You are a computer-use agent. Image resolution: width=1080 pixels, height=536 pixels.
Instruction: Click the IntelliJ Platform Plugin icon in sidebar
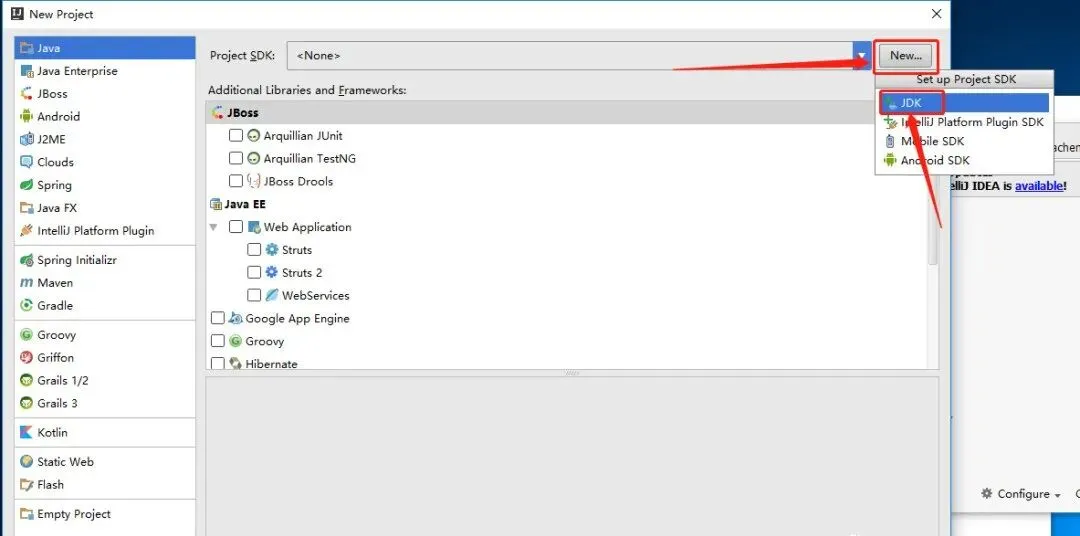[x=27, y=230]
